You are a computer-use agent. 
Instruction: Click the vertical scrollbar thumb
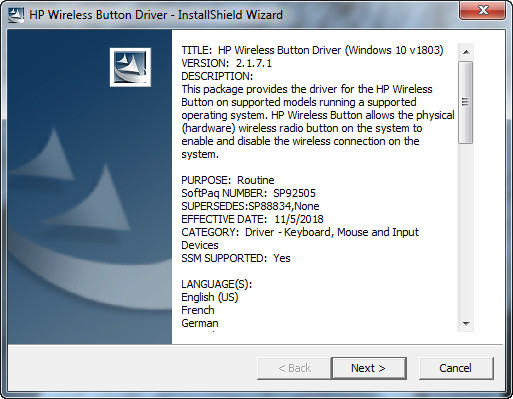point(466,102)
